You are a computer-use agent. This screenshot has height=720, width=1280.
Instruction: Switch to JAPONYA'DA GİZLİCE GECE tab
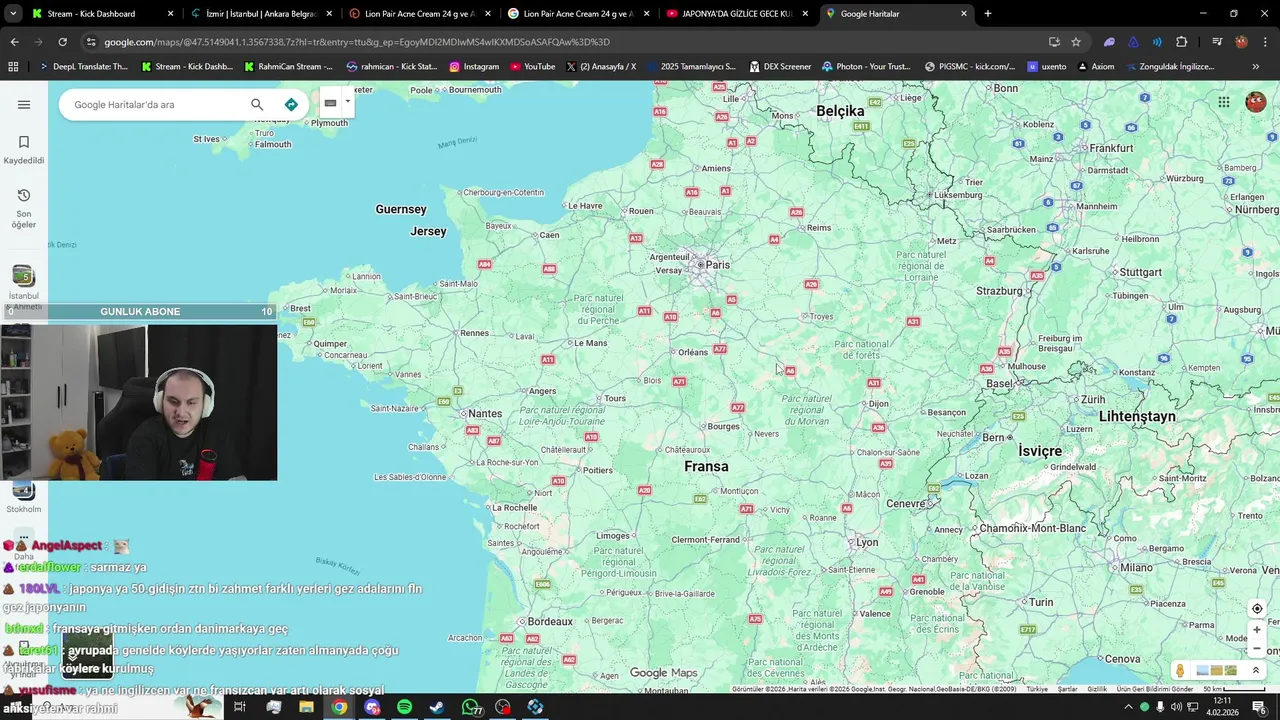click(x=737, y=14)
